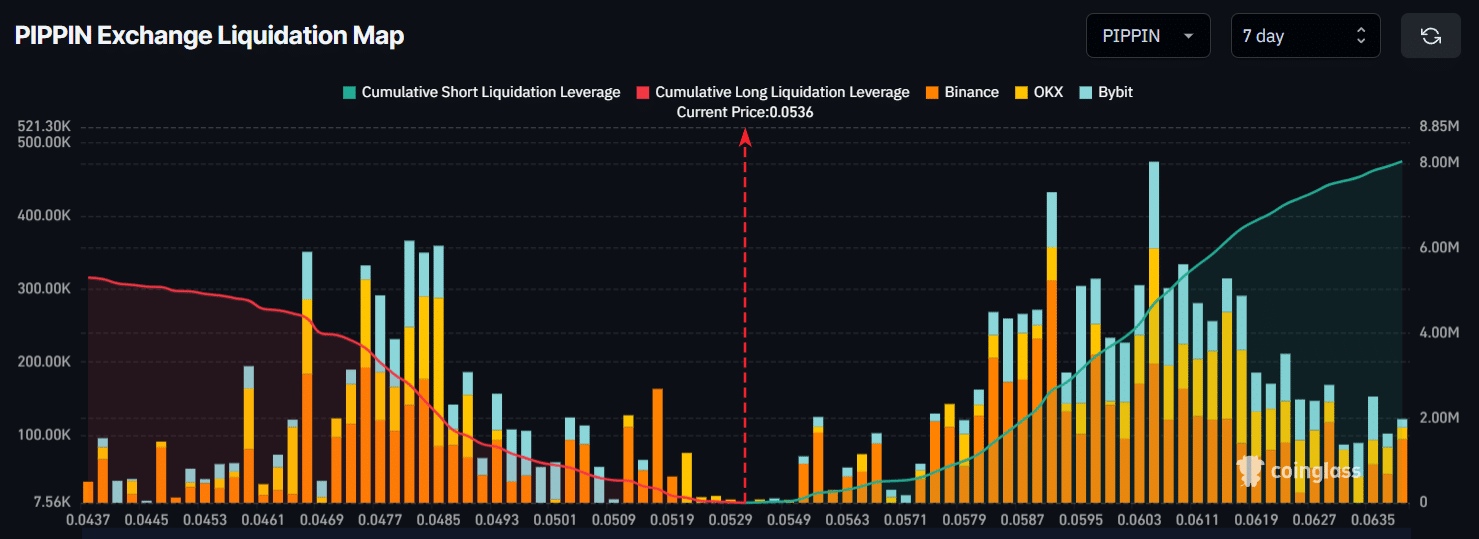Click the PIPPIN dropdown caret arrow

point(1188,36)
